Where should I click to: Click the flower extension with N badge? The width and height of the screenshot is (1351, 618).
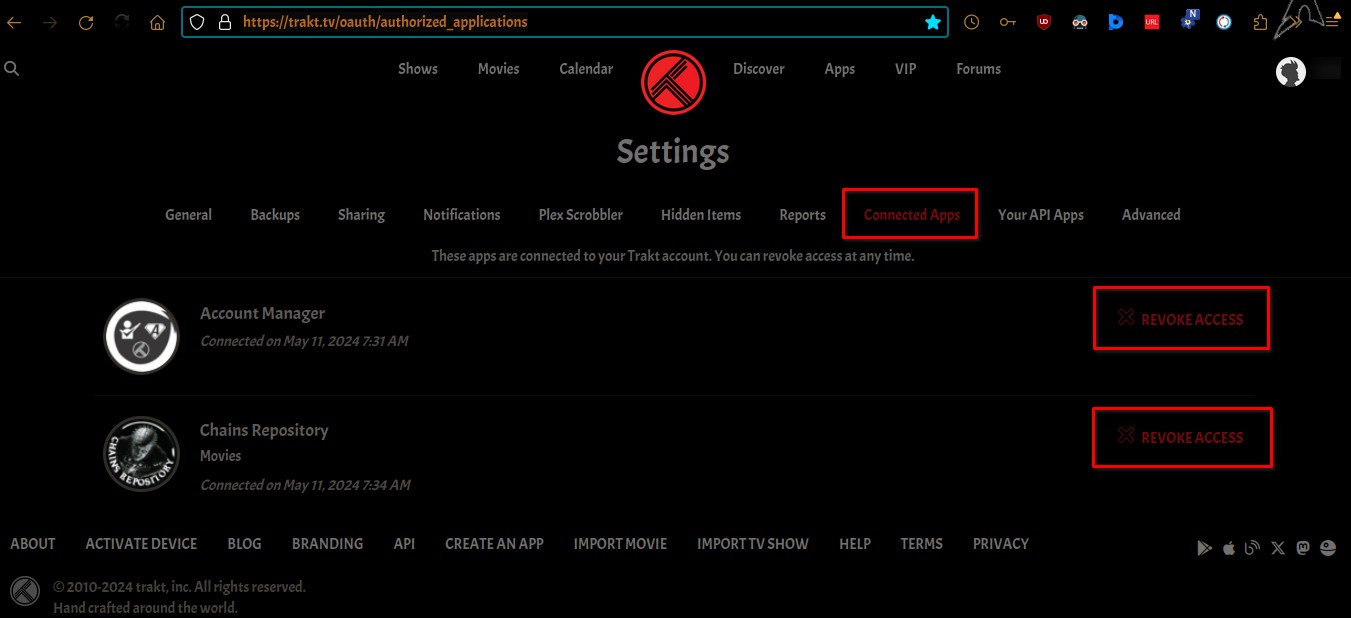[1189, 20]
